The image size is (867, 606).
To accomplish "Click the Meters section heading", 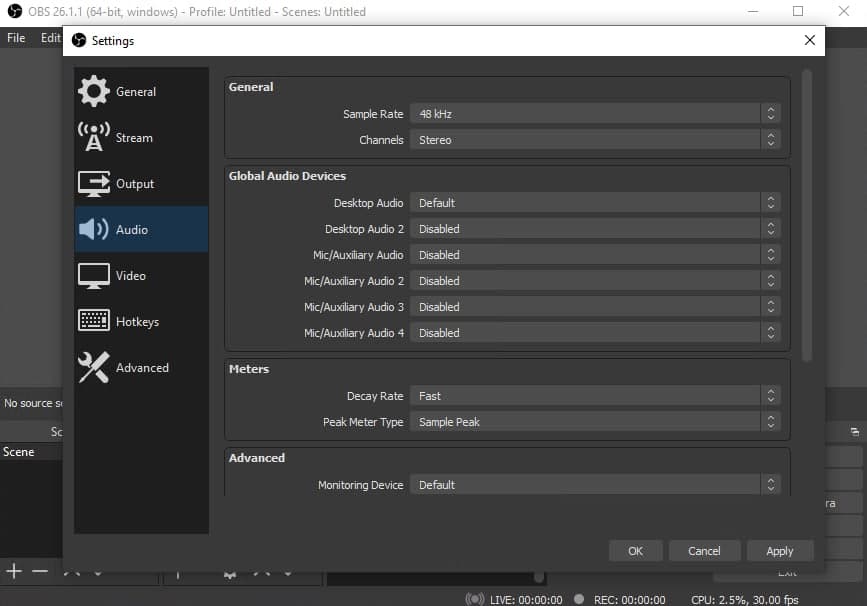I will (249, 369).
